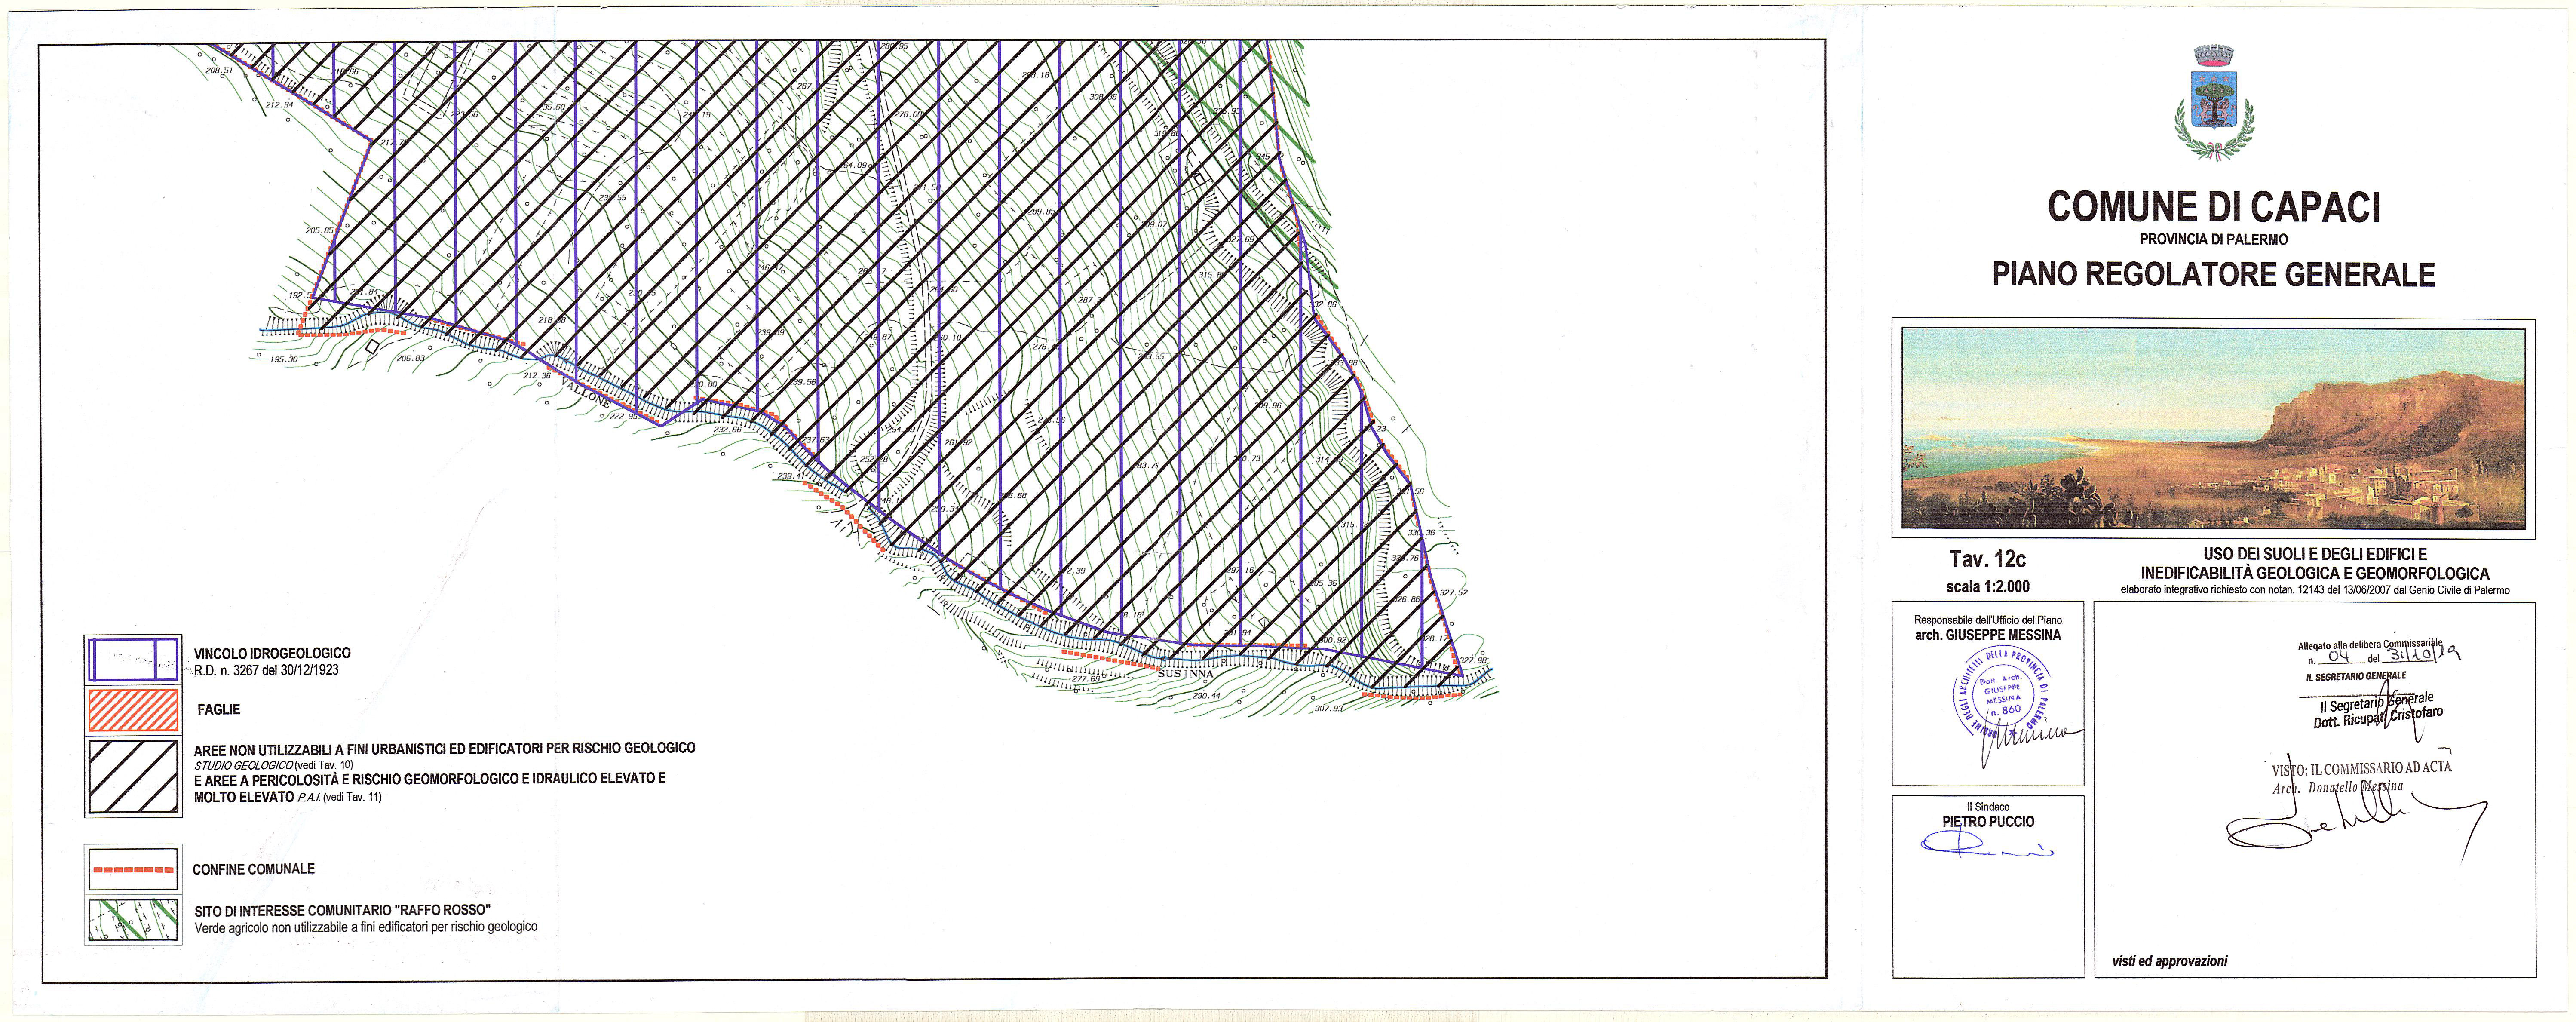2576x1022 pixels.
Task: Click the Vincolo Idrogeologico legend swatch
Action: (x=133, y=661)
